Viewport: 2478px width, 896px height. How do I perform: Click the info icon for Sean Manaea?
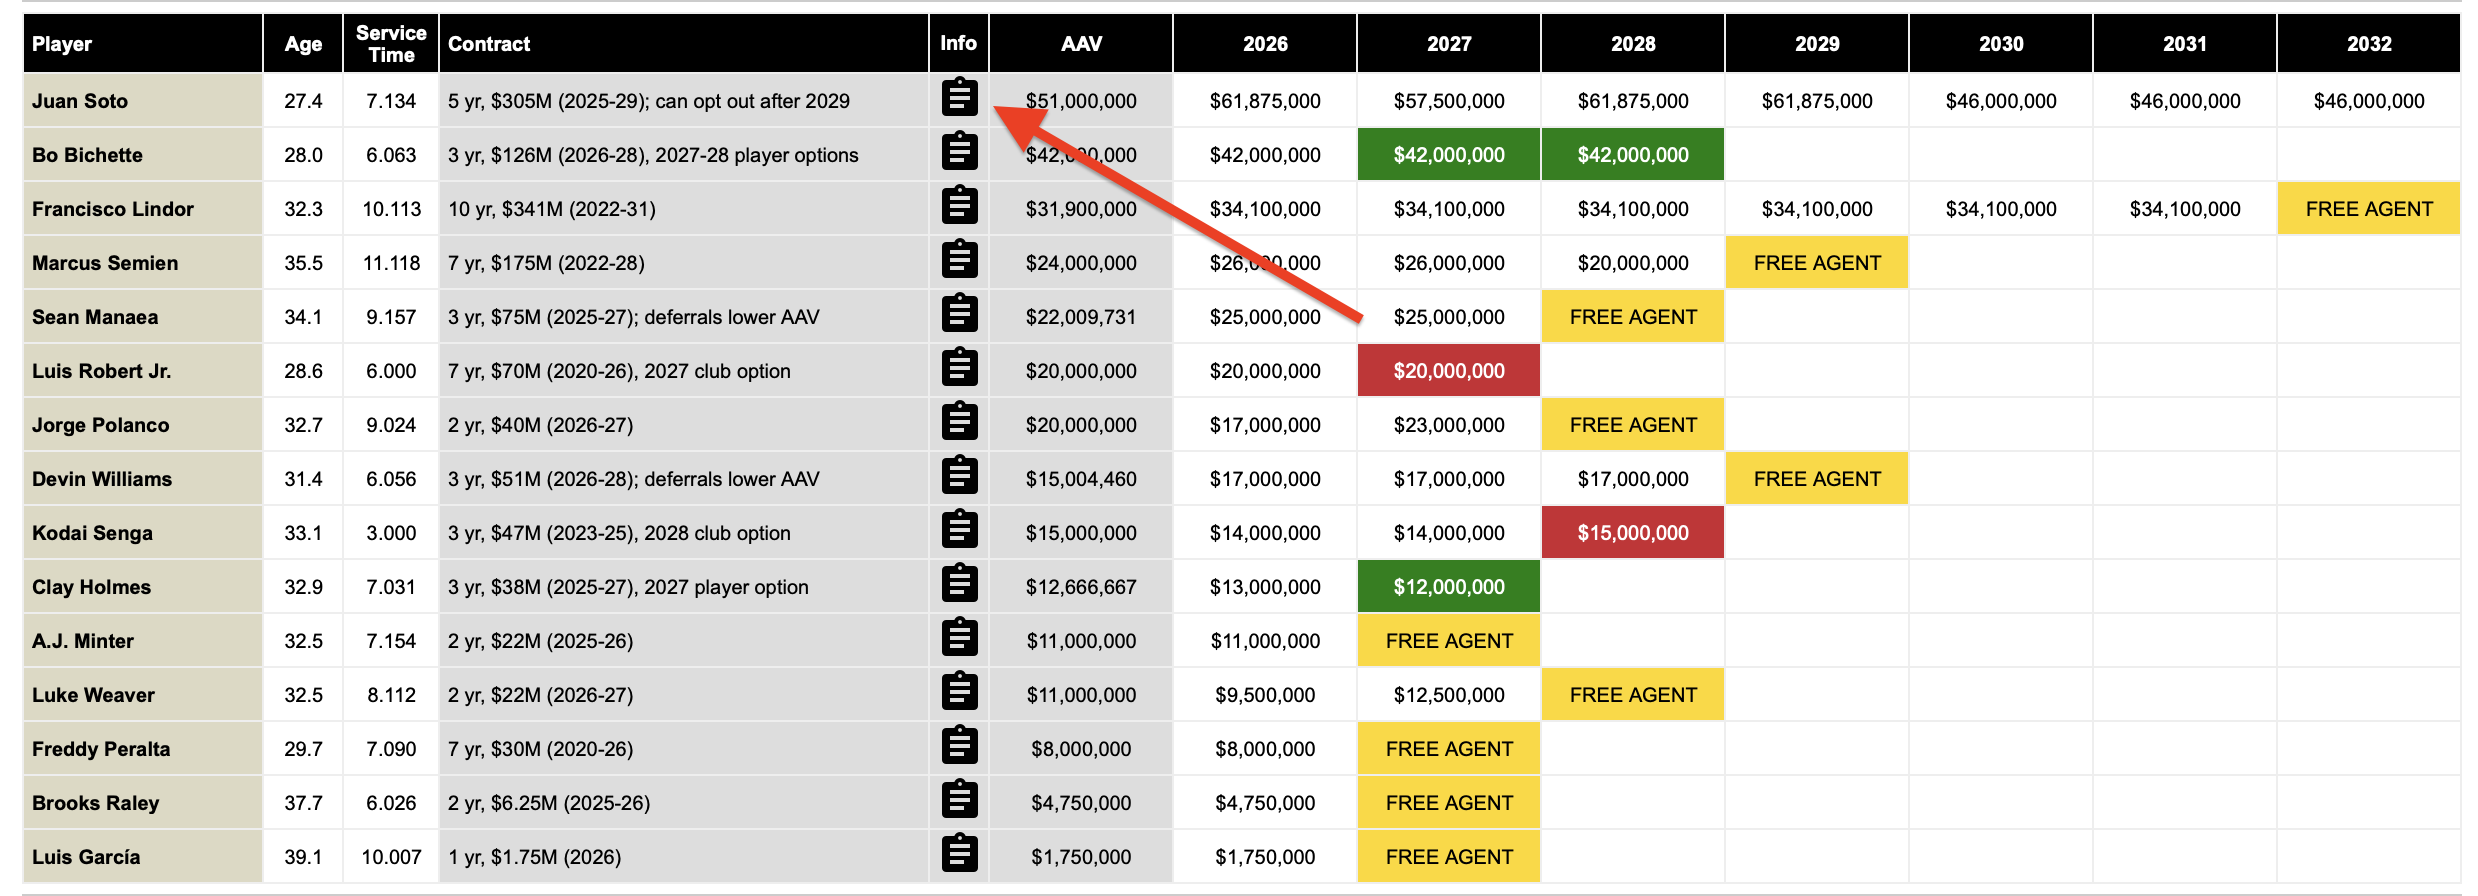(x=959, y=315)
